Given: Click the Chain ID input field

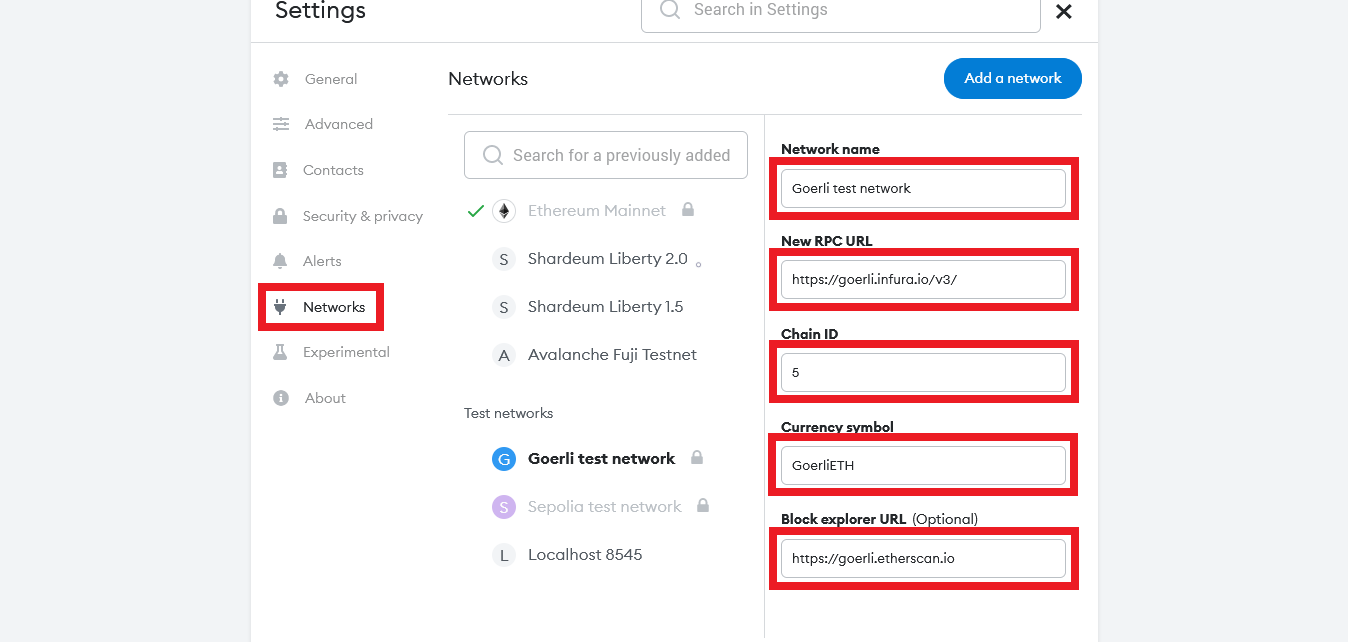Looking at the screenshot, I should click(923, 373).
